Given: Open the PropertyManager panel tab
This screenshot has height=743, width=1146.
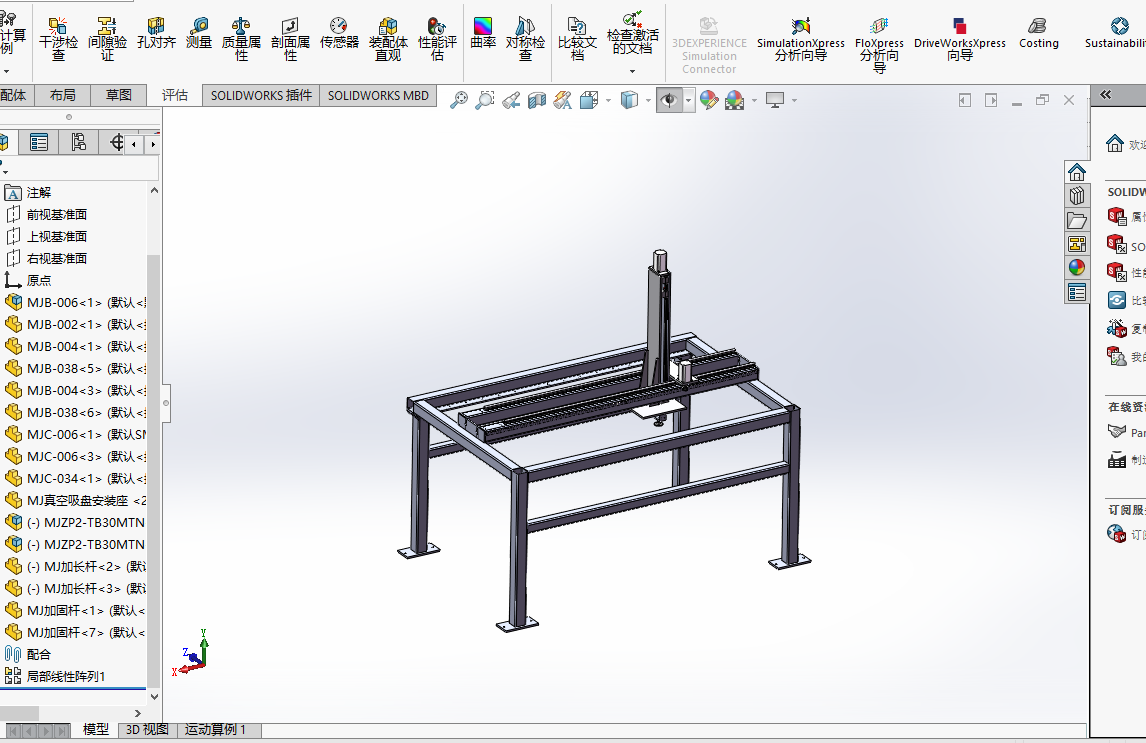Looking at the screenshot, I should coord(39,142).
